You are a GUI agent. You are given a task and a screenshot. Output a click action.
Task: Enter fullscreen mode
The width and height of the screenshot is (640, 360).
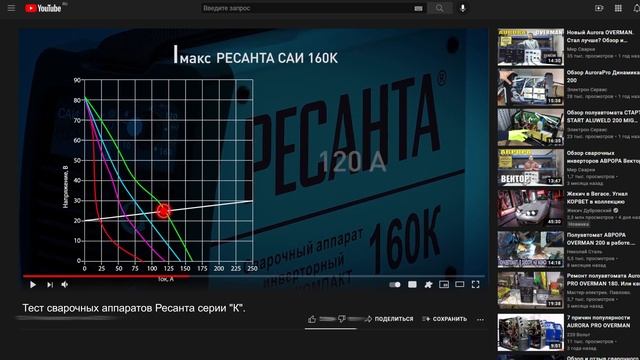pos(476,284)
